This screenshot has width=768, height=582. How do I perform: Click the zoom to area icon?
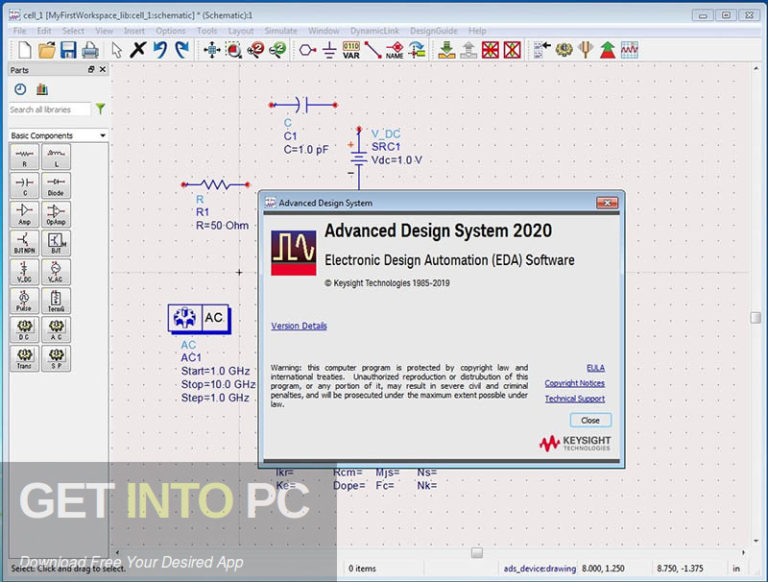tap(234, 50)
